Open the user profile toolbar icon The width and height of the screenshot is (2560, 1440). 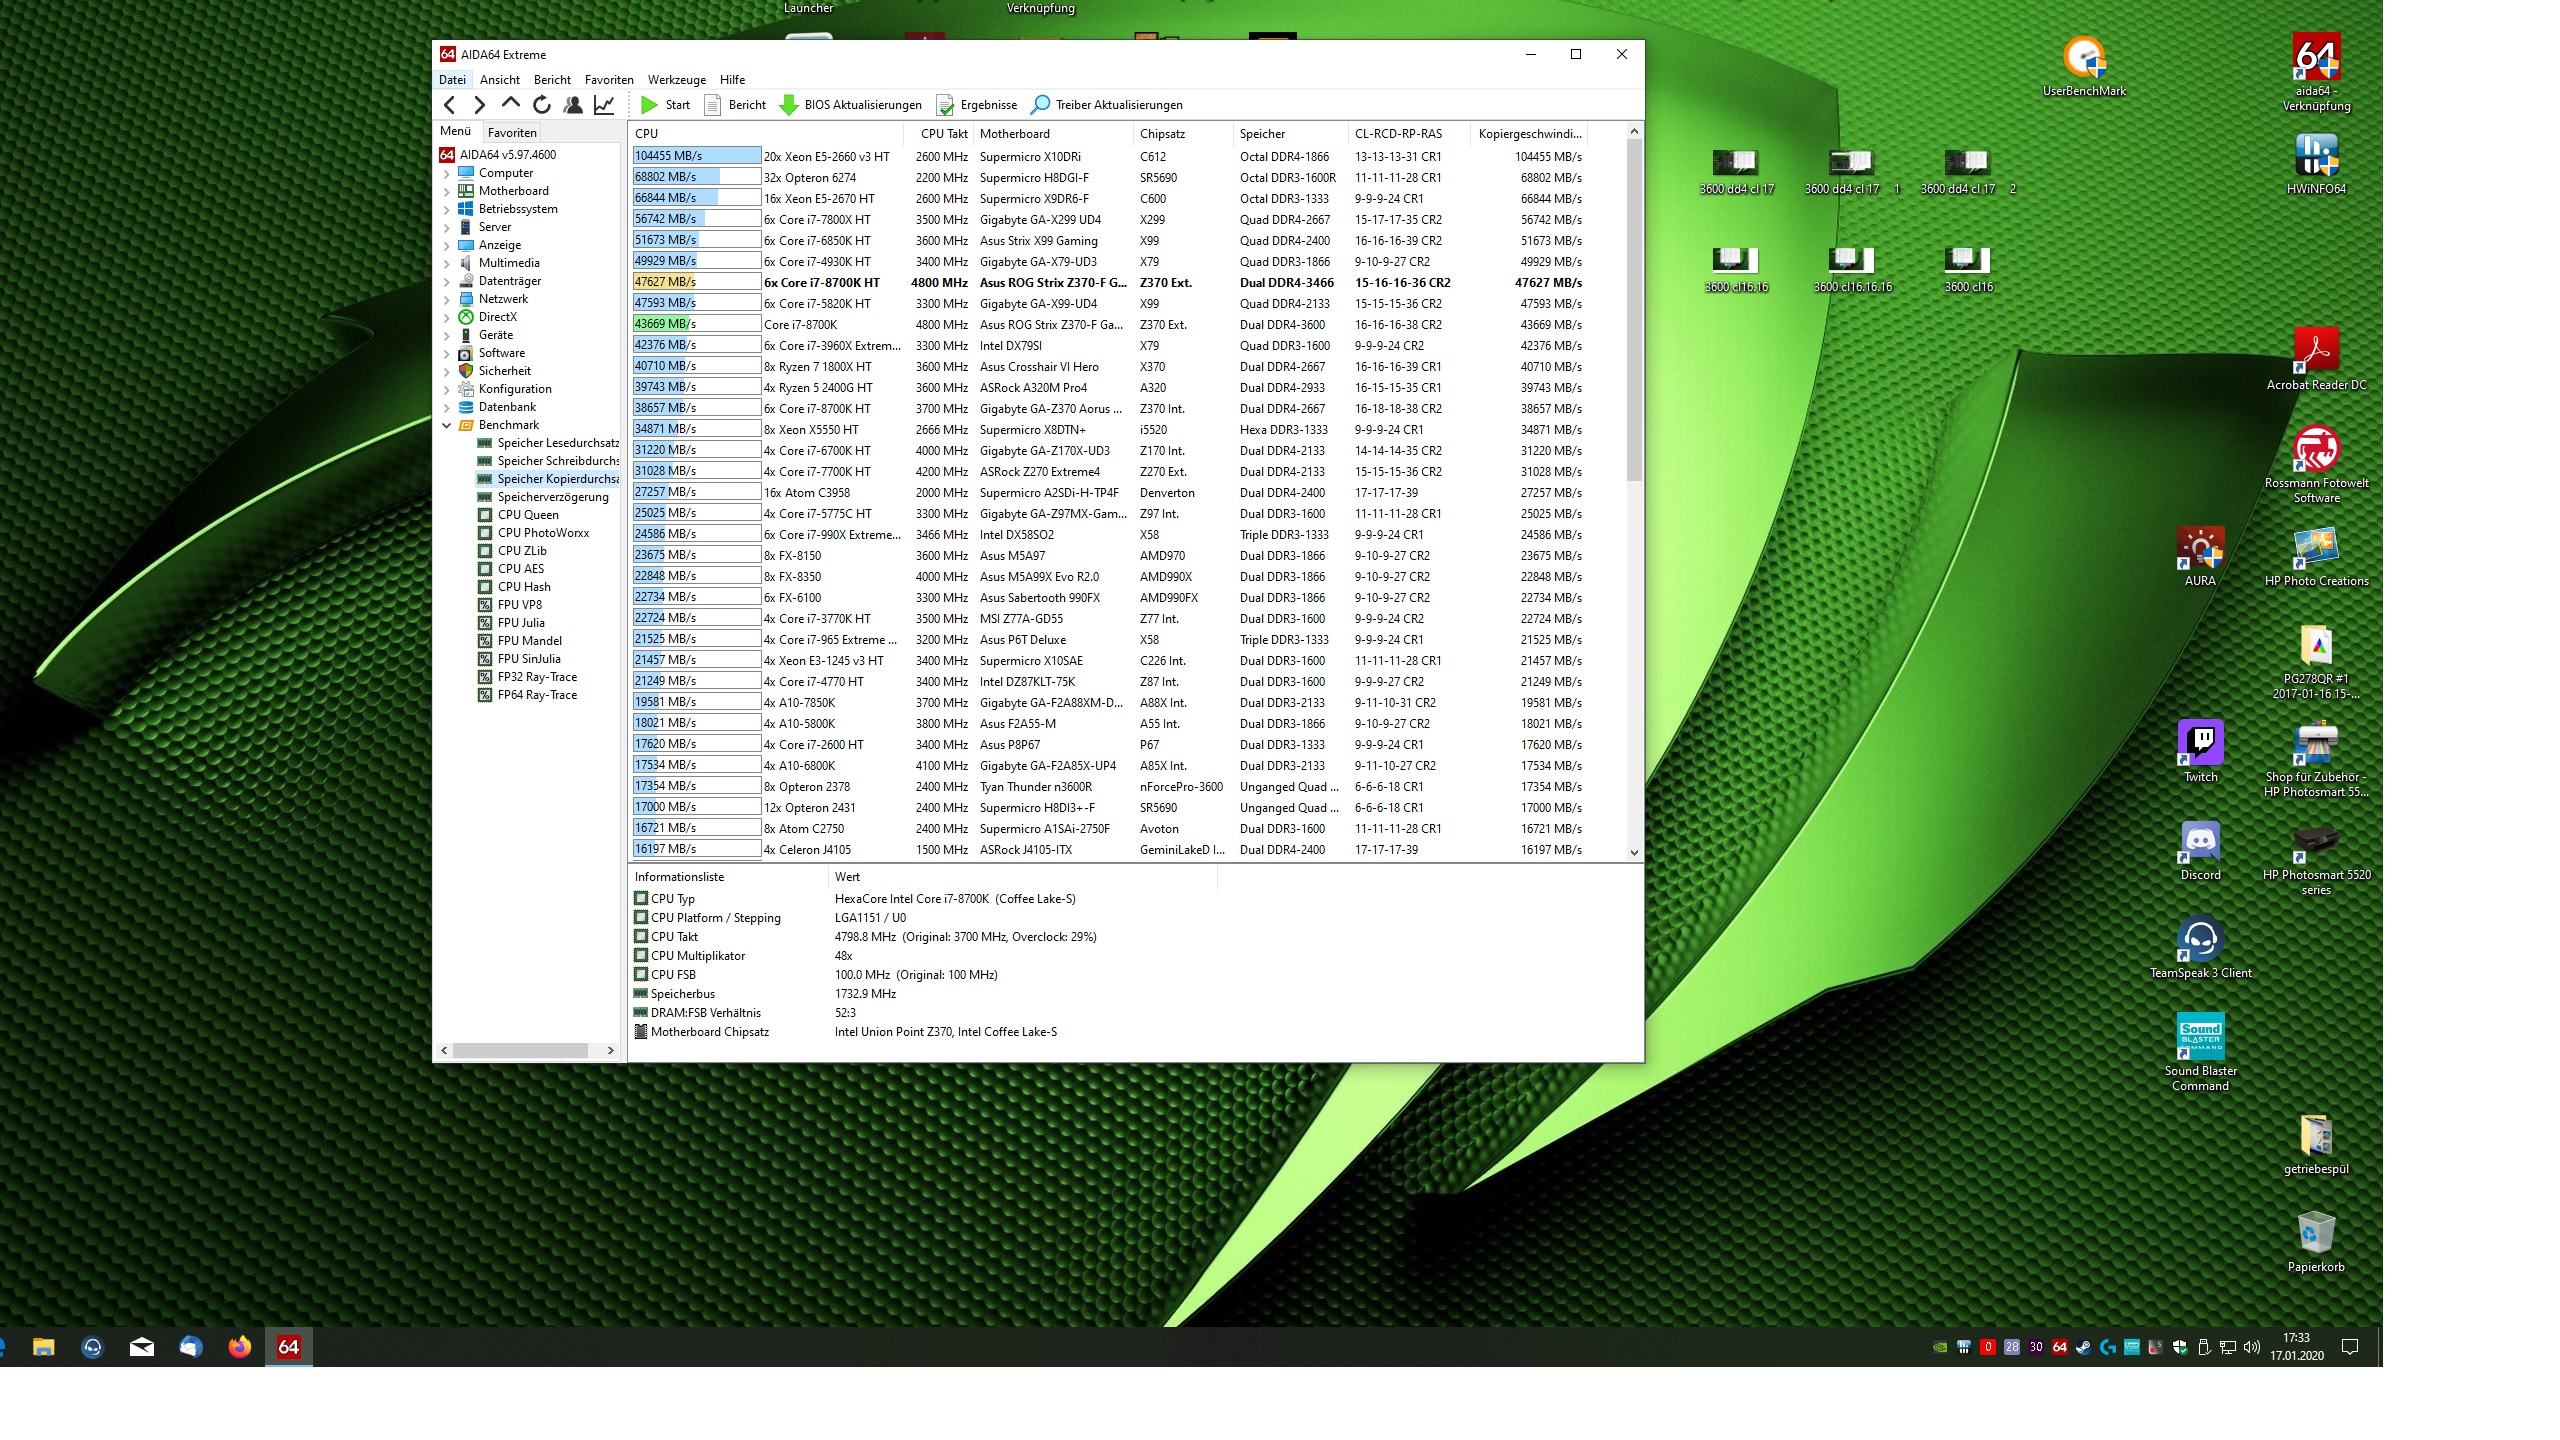573,105
